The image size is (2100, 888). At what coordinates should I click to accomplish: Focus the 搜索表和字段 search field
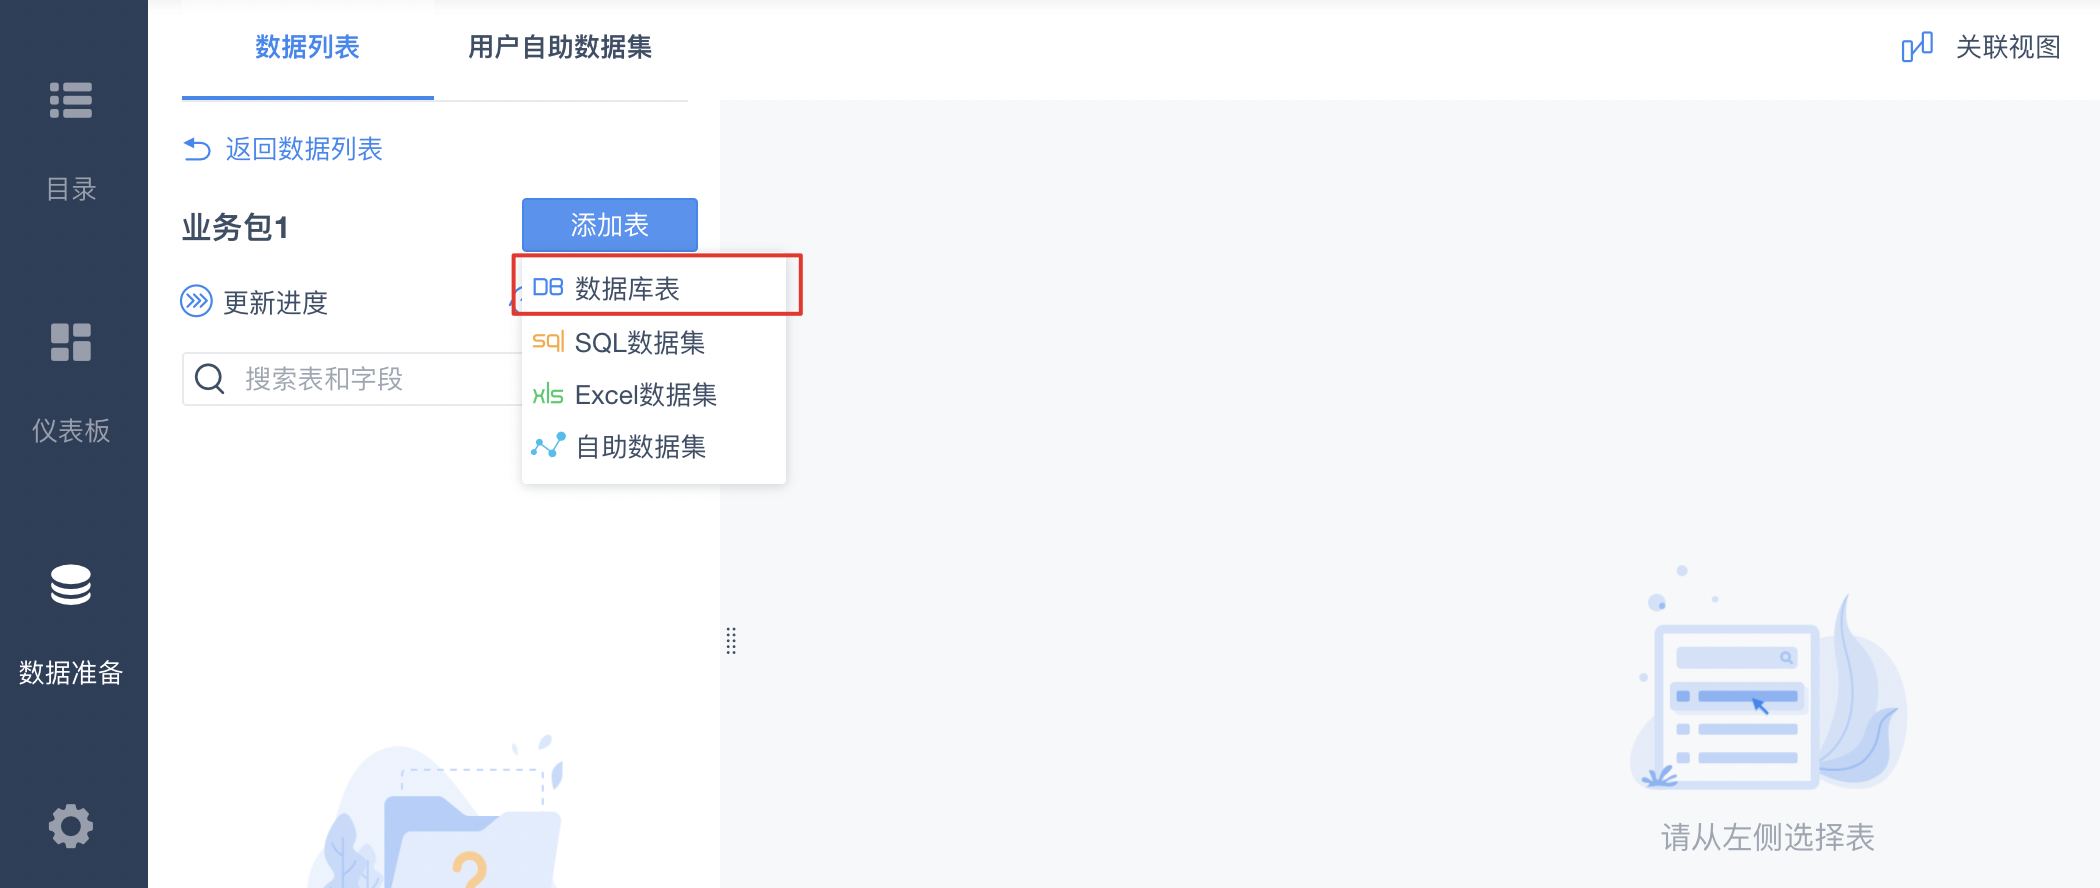coord(352,379)
